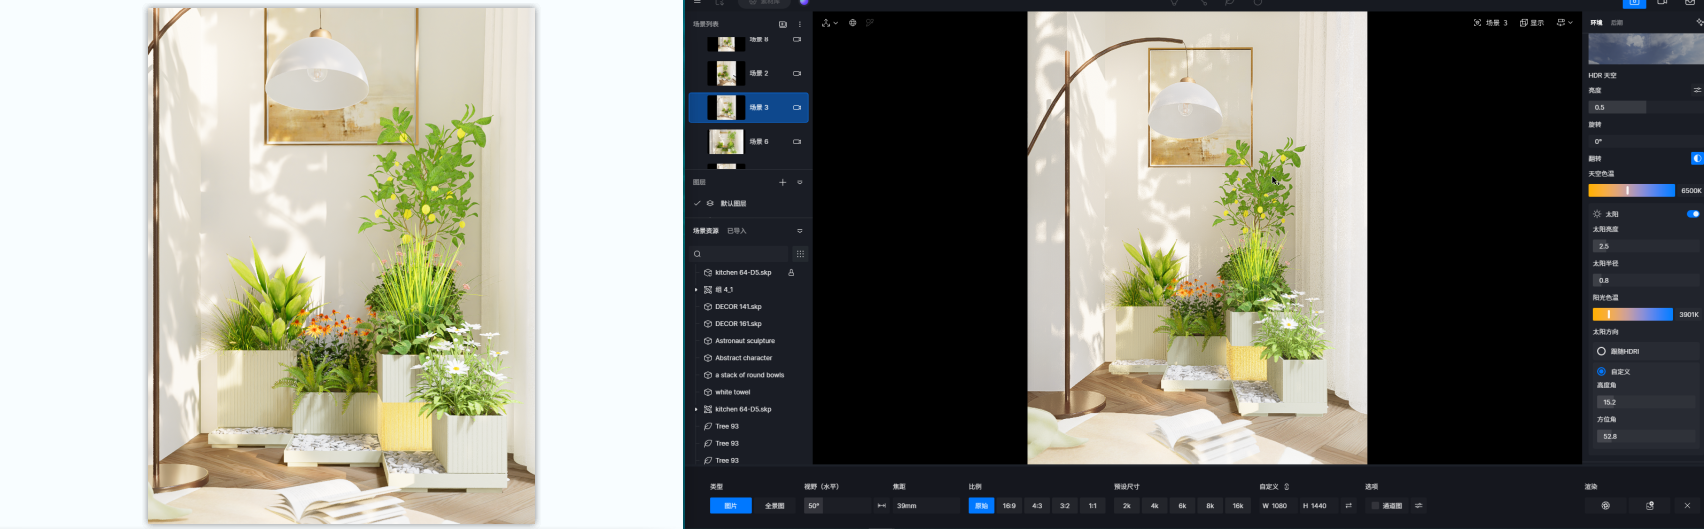Expand the 组 4_1 tree item
This screenshot has width=1704, height=529.
pos(696,290)
